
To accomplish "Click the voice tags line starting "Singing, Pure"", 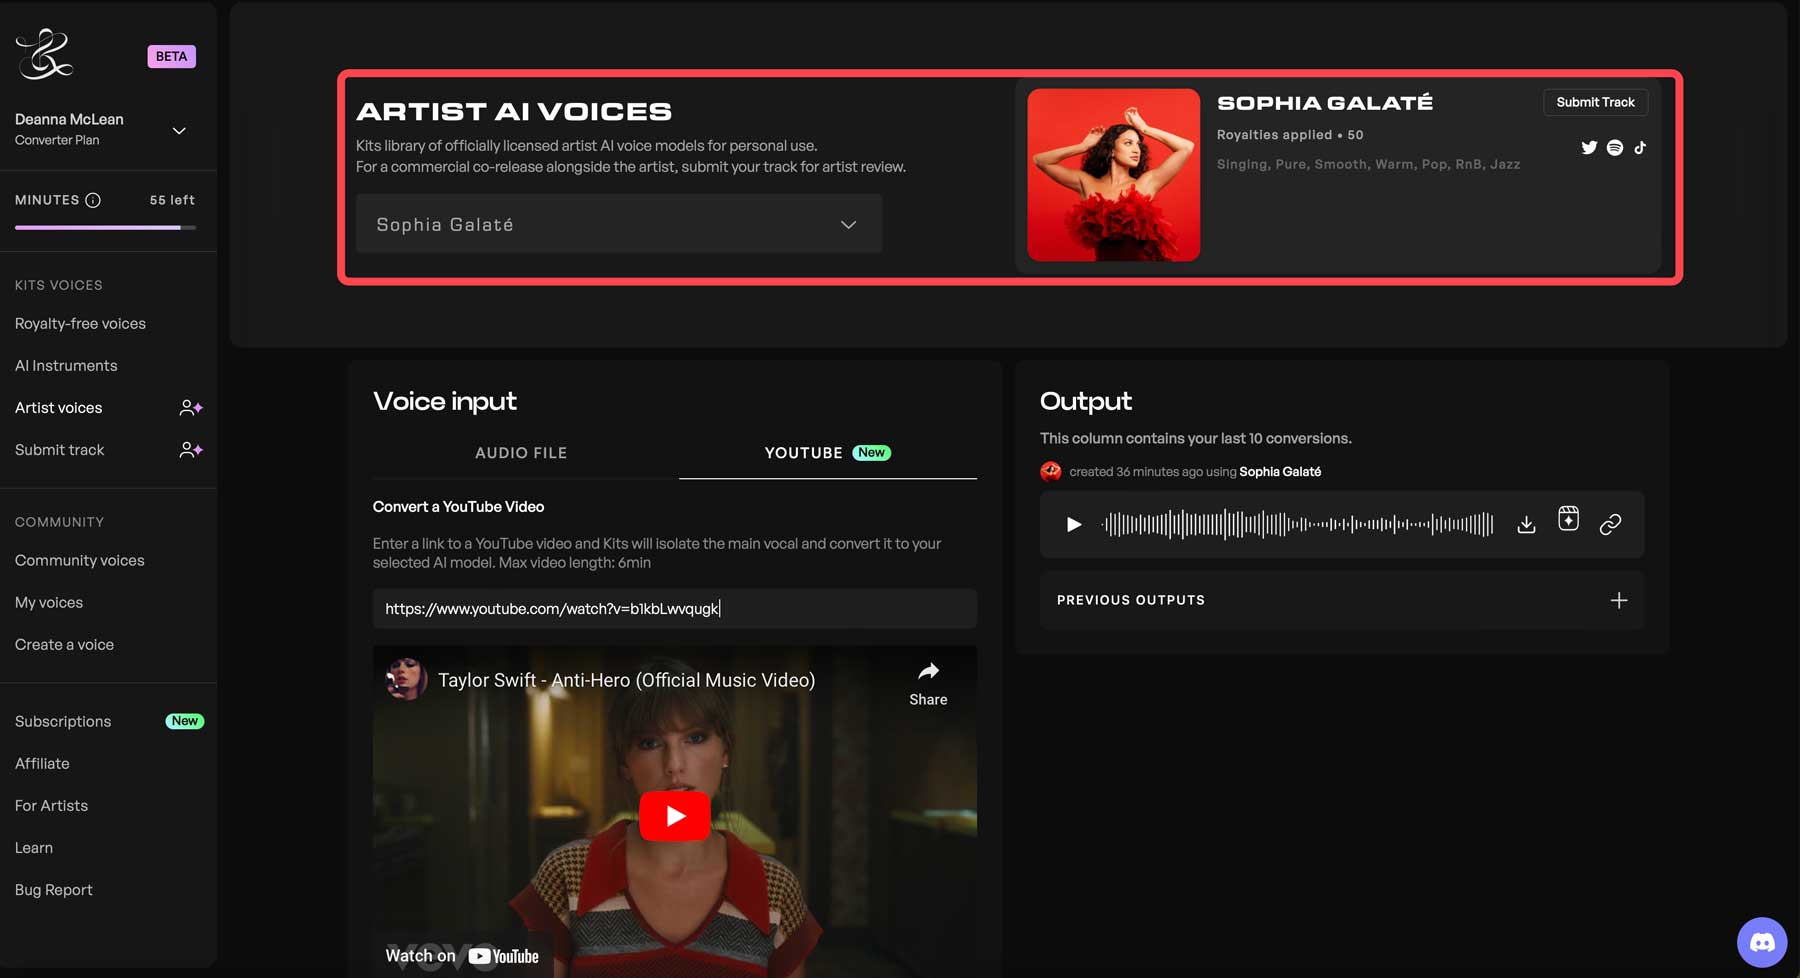I will (1368, 164).
